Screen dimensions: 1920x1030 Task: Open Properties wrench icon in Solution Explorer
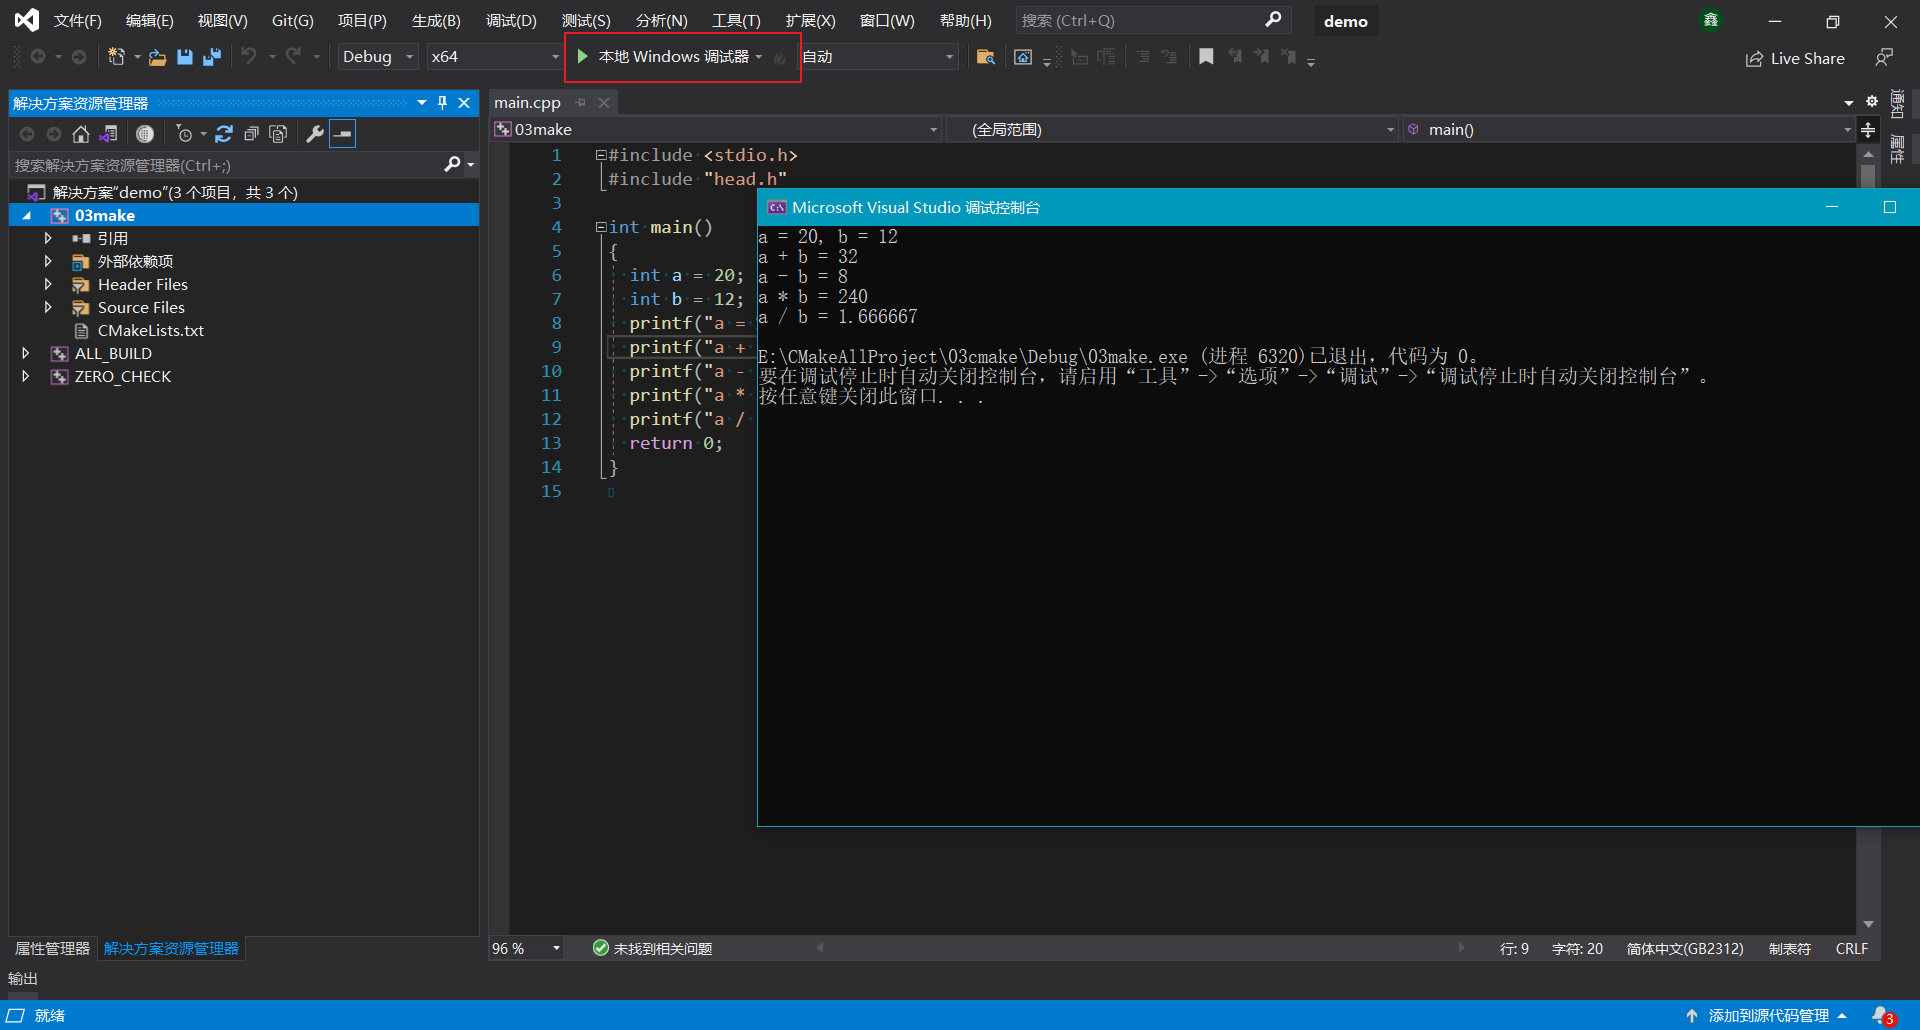coord(315,134)
